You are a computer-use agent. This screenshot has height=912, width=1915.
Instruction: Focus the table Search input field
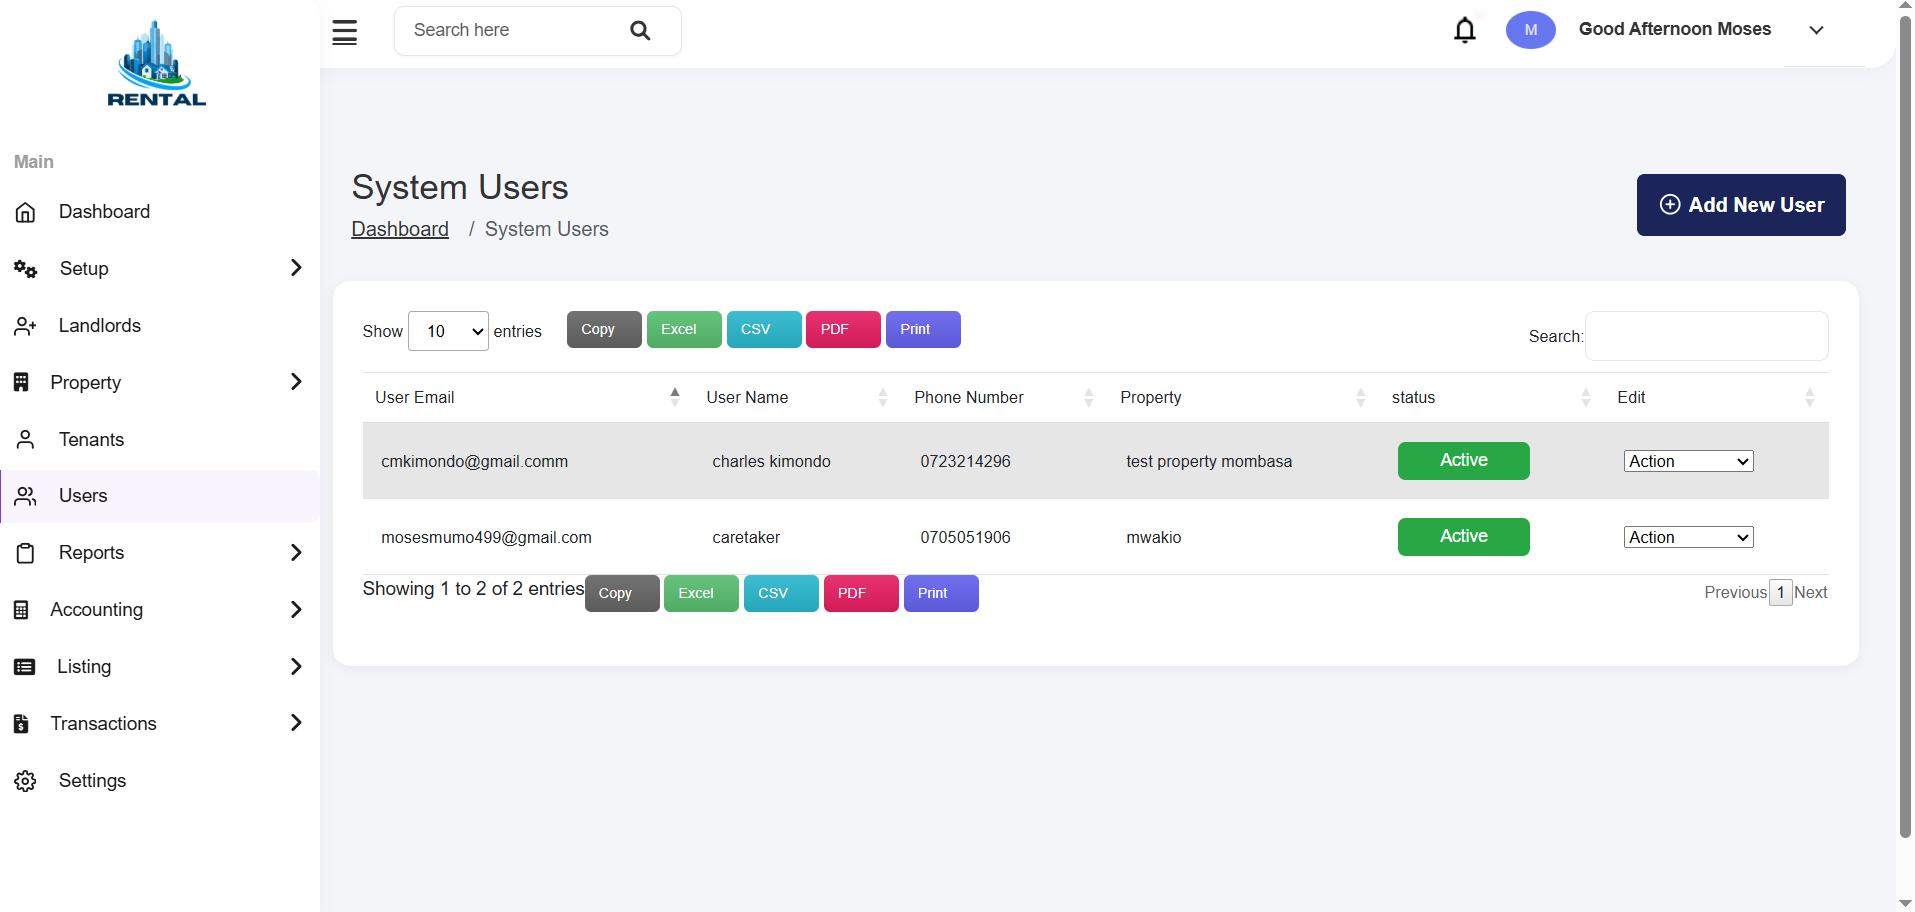click(x=1707, y=336)
